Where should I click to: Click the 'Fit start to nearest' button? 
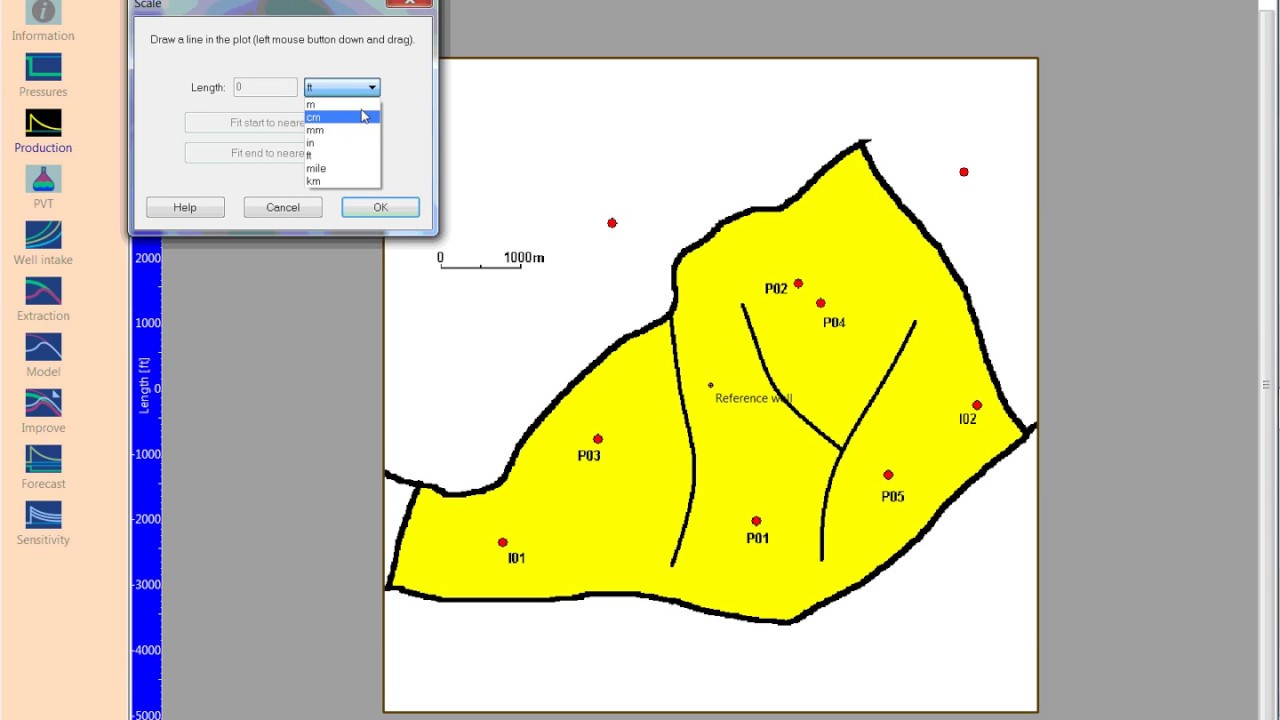click(x=245, y=123)
